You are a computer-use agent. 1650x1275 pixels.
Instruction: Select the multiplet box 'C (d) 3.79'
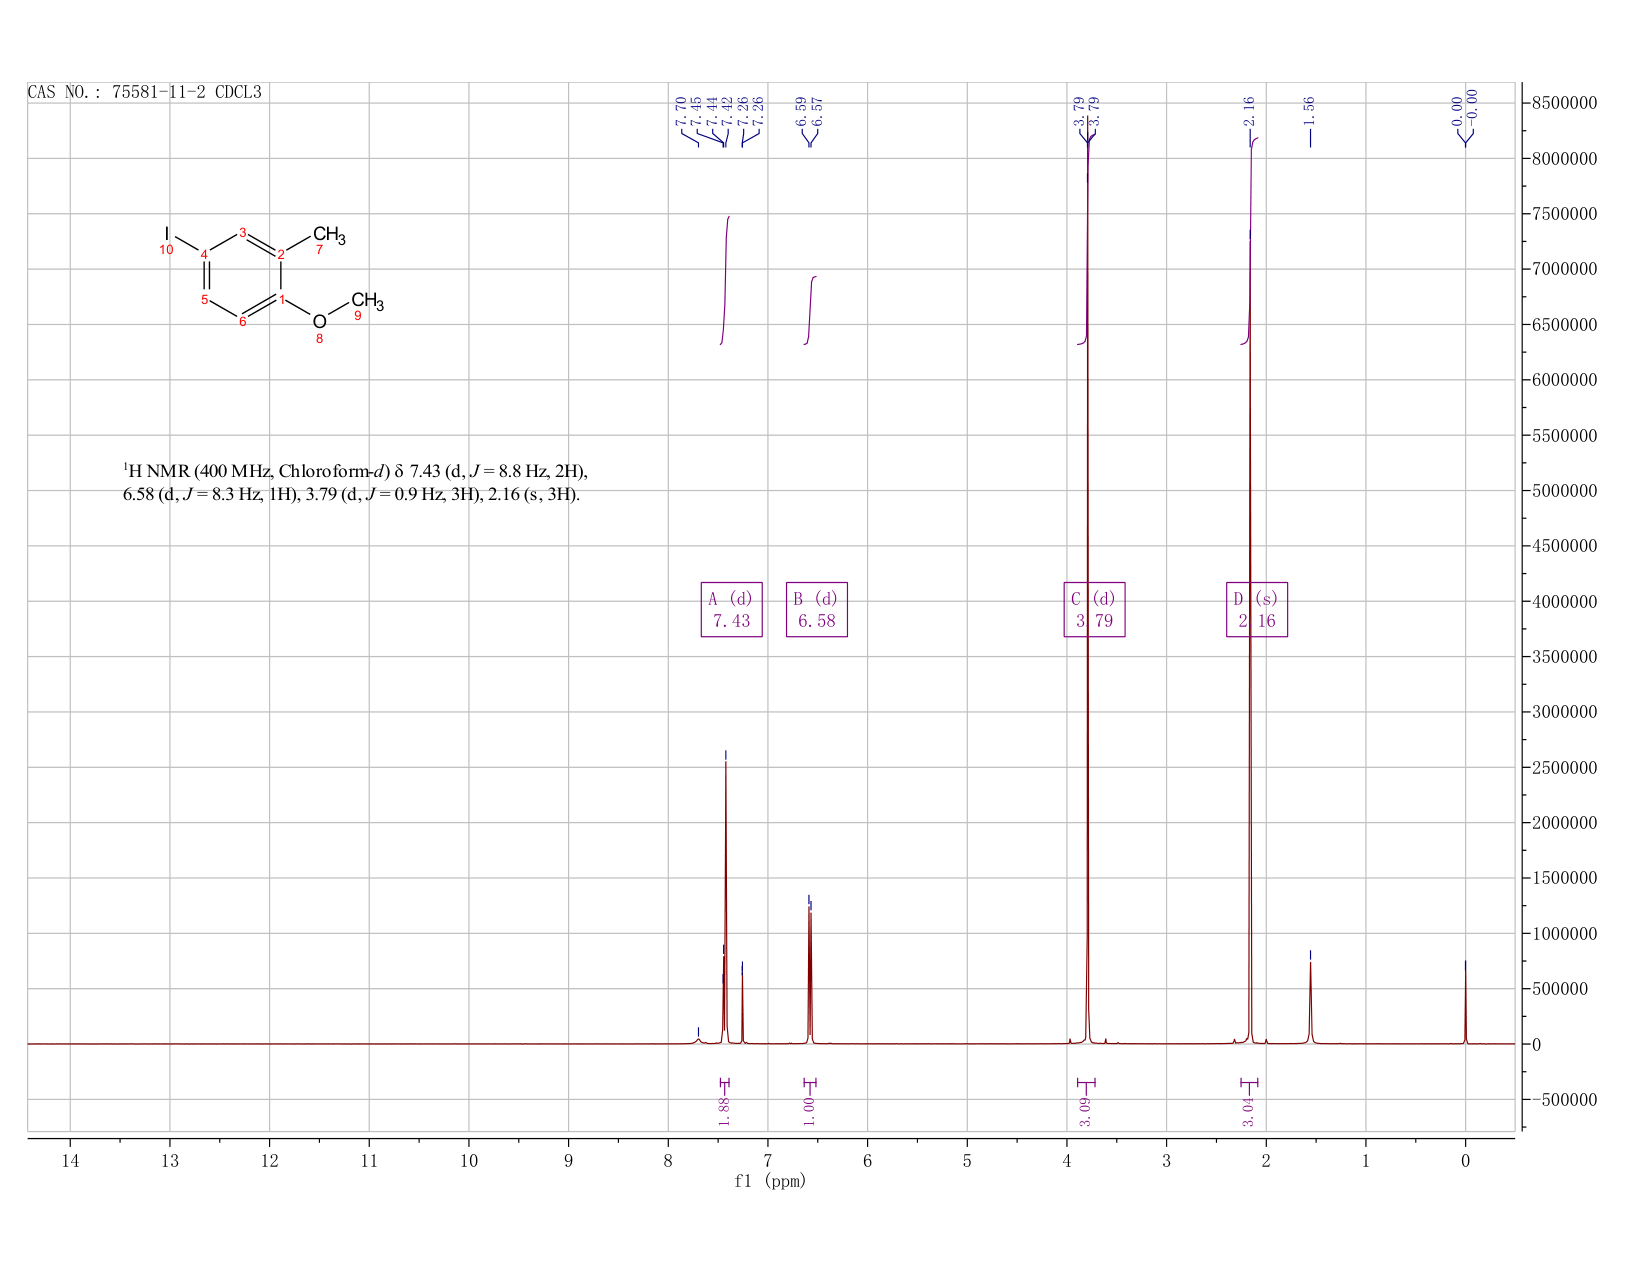click(x=1095, y=610)
